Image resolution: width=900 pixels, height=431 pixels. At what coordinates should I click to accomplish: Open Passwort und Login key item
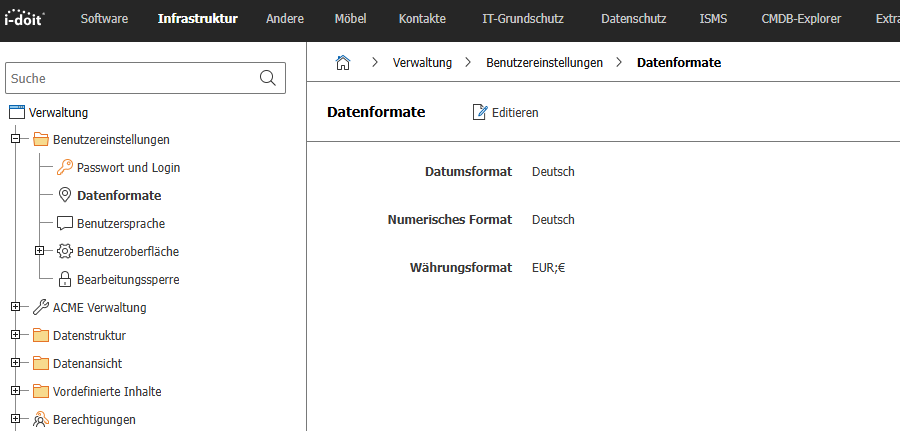point(128,168)
